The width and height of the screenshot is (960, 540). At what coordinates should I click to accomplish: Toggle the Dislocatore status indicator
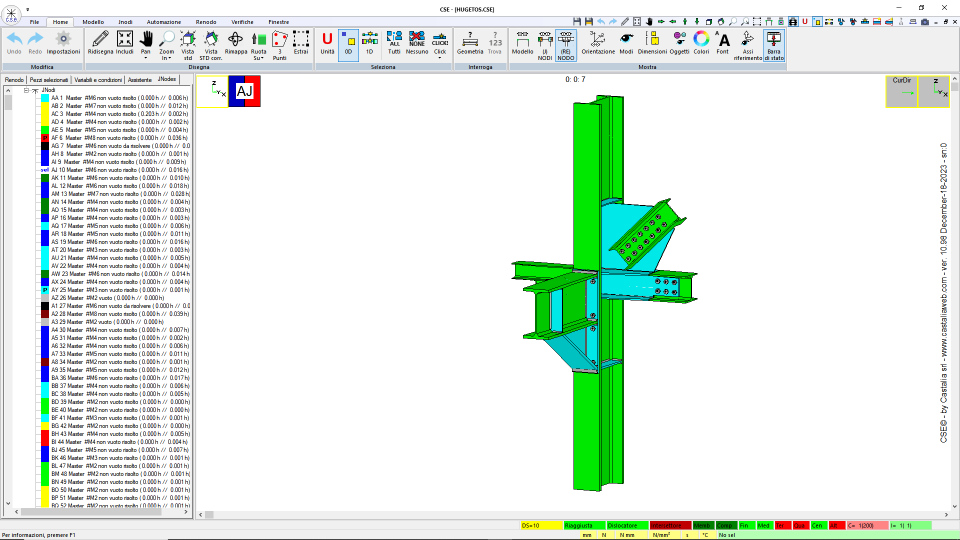click(x=627, y=525)
